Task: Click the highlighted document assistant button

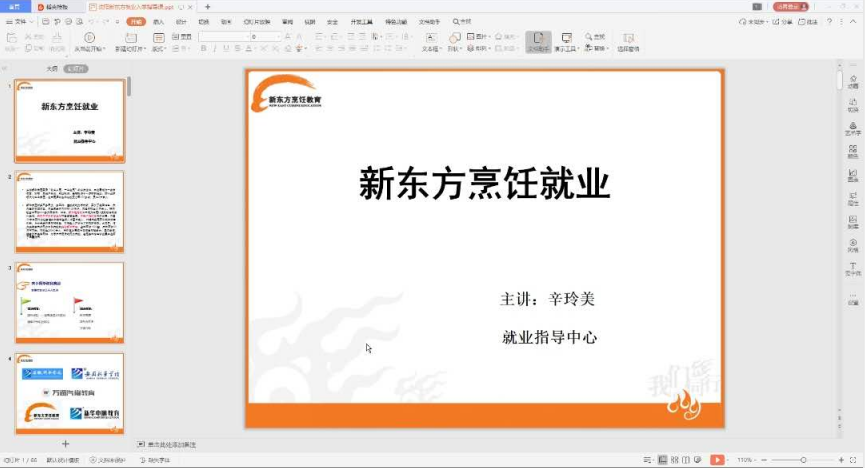Action: pos(538,41)
